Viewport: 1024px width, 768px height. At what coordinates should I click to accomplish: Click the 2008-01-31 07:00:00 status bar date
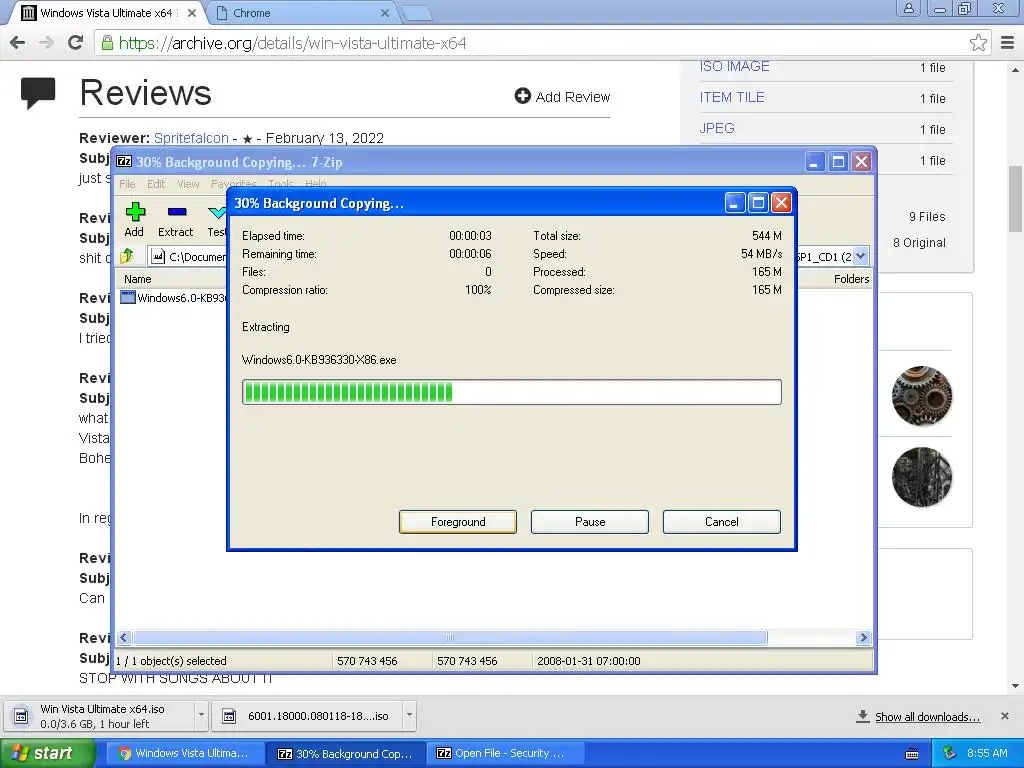pos(588,661)
